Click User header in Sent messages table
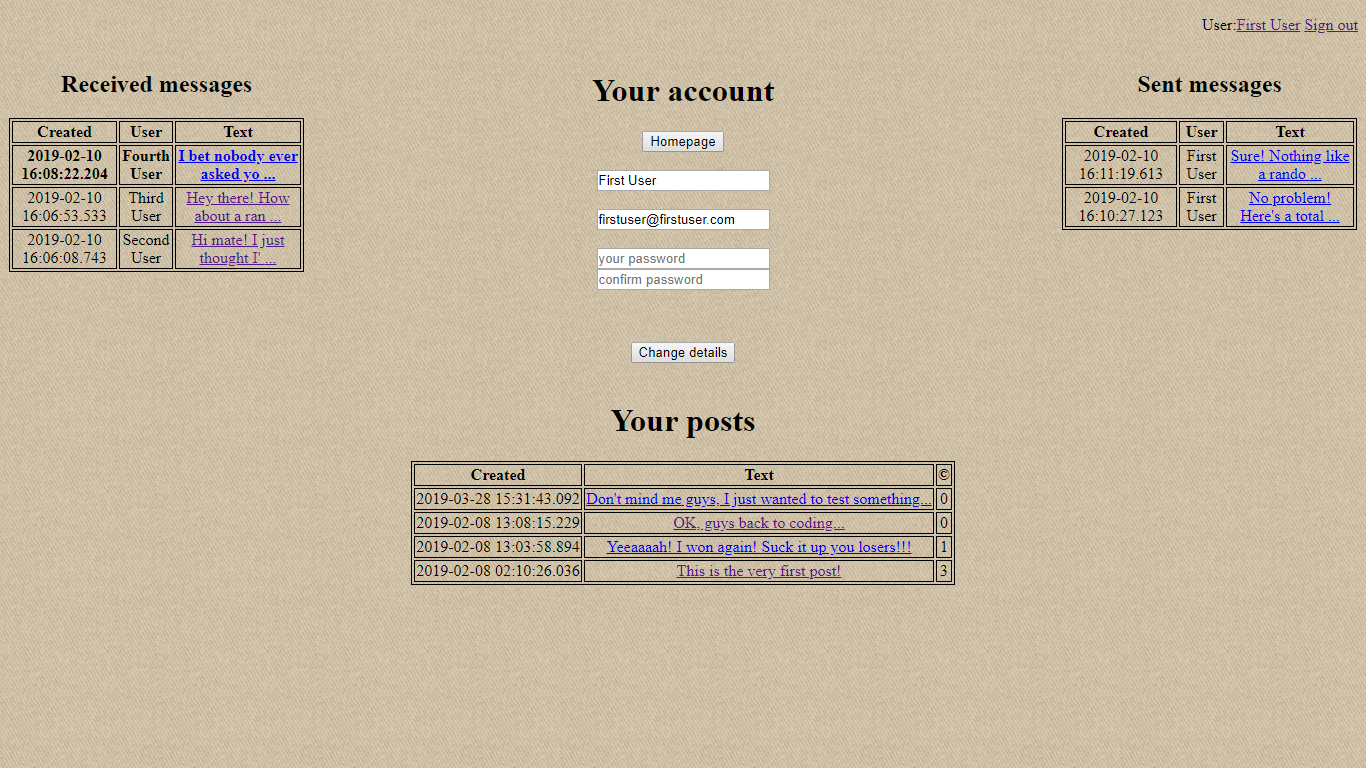Image resolution: width=1366 pixels, height=768 pixels. (x=1201, y=132)
